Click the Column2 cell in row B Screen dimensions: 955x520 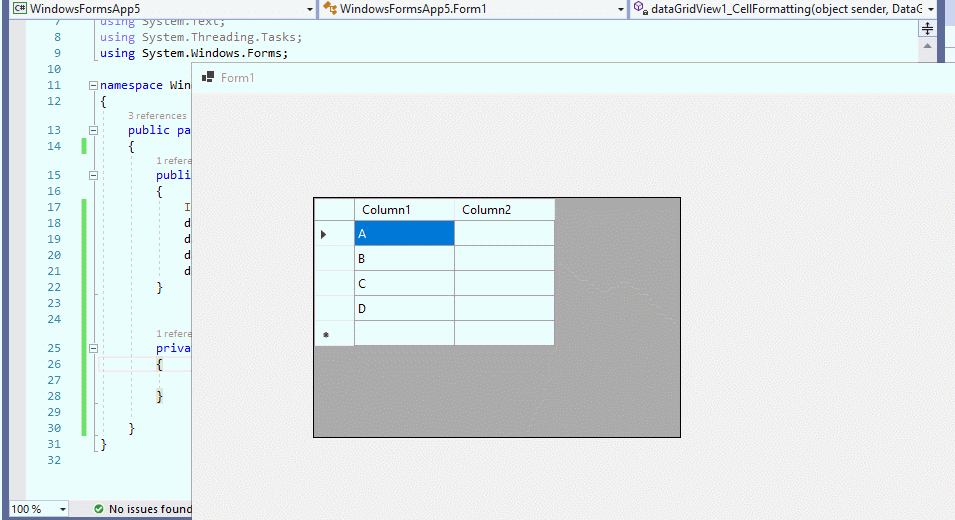point(504,258)
